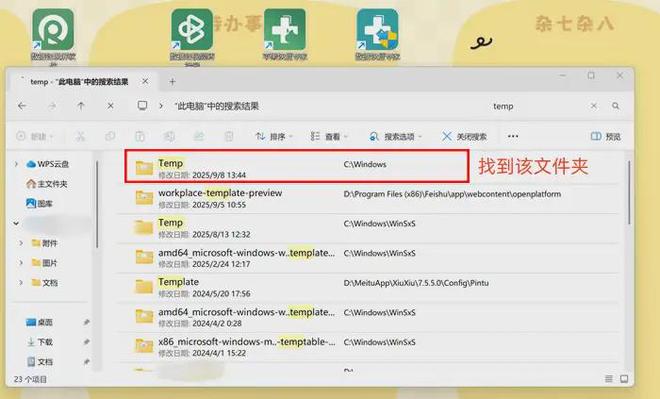Click the pin icon next to 下载
The height and width of the screenshot is (399, 660).
pyautogui.click(x=86, y=342)
